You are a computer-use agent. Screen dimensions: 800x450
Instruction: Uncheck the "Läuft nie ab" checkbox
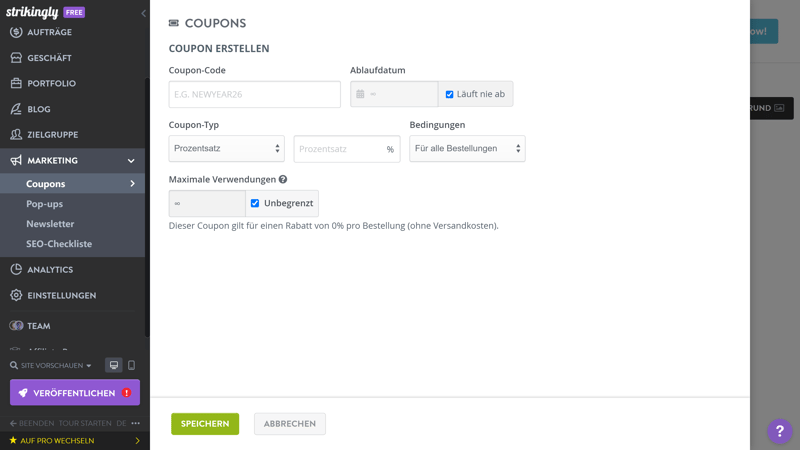pyautogui.click(x=449, y=95)
